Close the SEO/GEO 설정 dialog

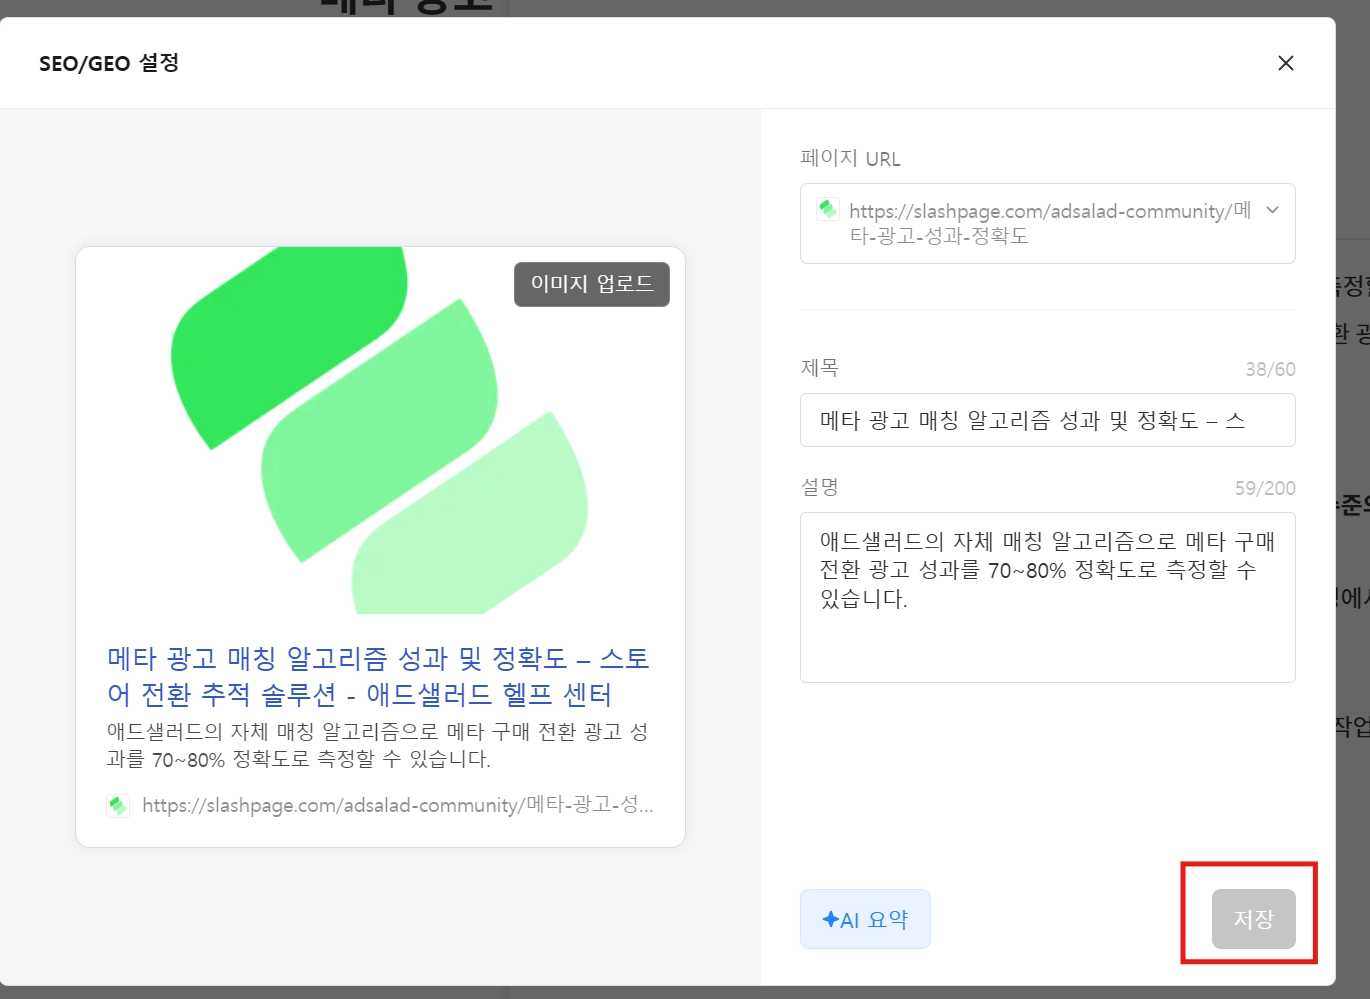coord(1286,63)
